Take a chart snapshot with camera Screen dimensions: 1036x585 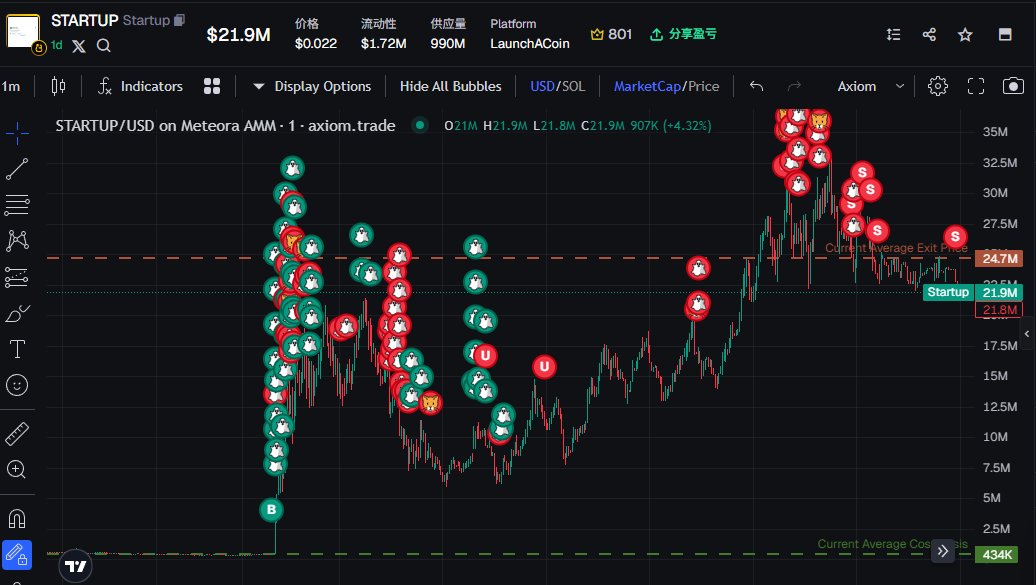tap(1013, 86)
